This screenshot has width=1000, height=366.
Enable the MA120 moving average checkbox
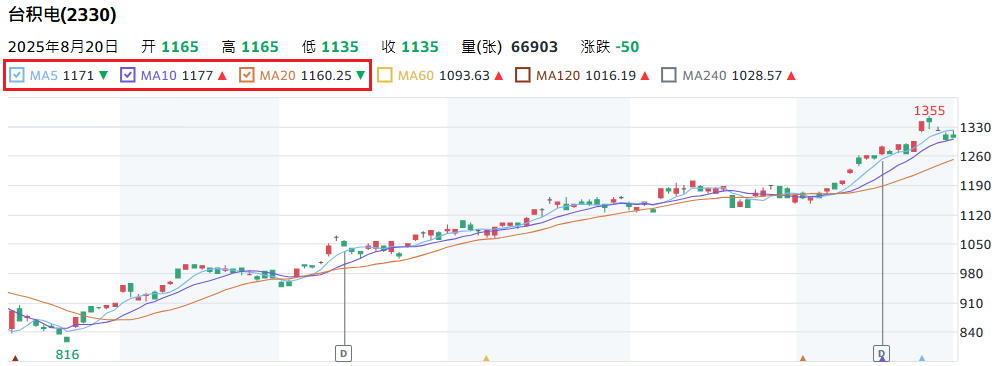click(523, 75)
